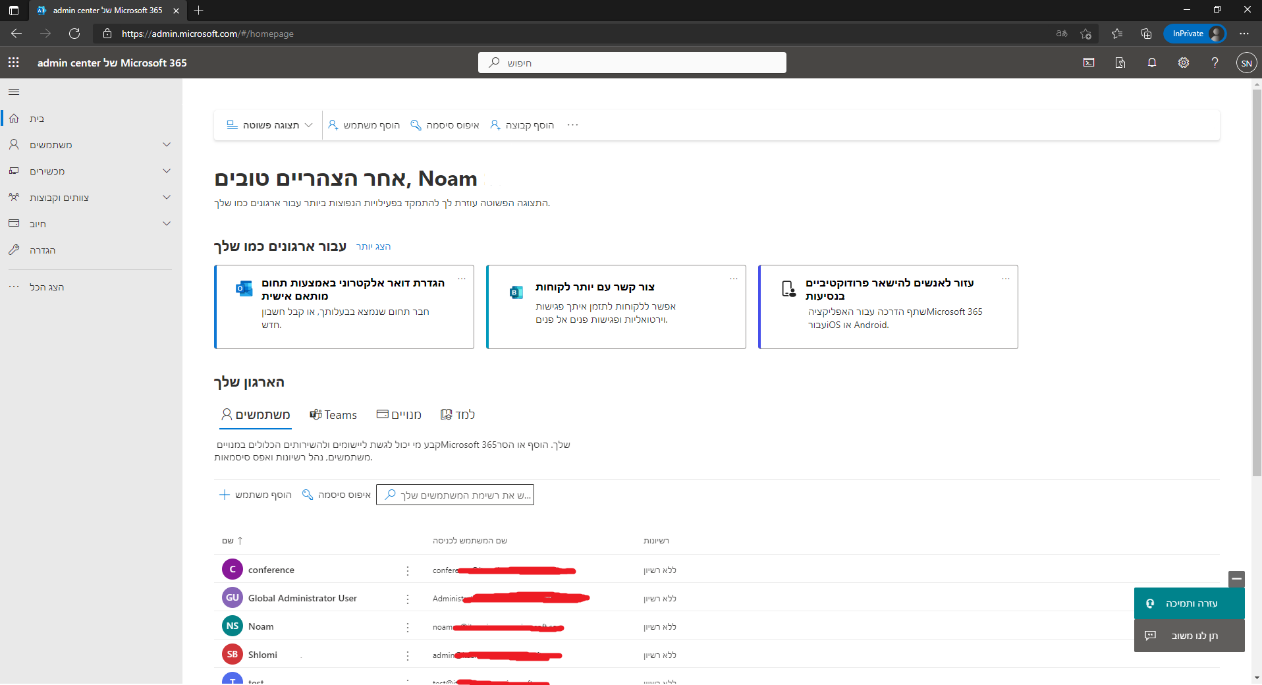The height and width of the screenshot is (685, 1262).
Task: Click the users list search field
Action: point(455,495)
